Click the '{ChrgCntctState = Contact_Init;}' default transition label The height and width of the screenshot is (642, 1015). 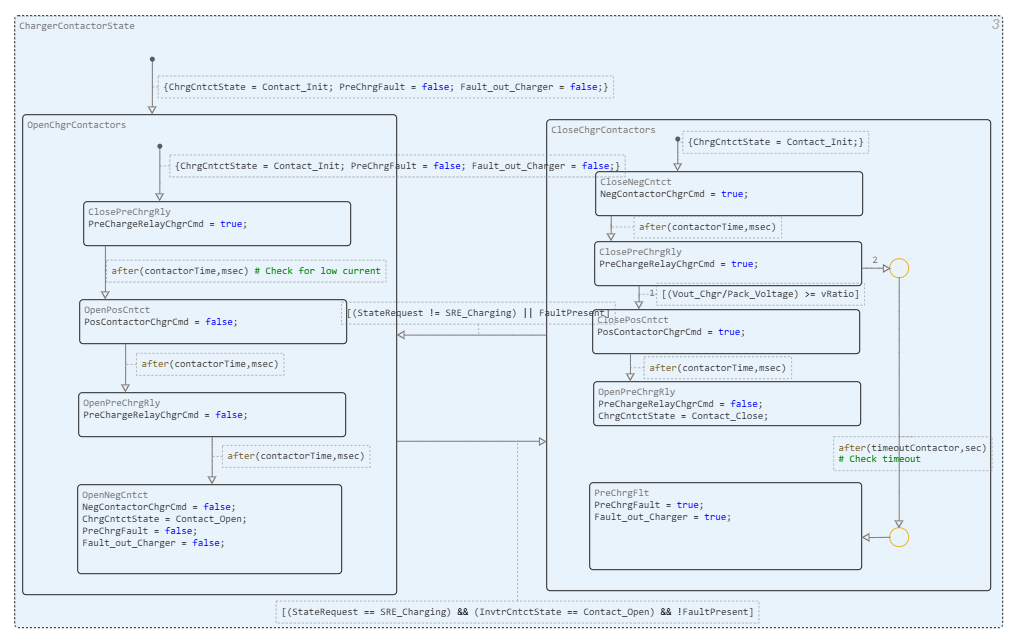click(775, 142)
